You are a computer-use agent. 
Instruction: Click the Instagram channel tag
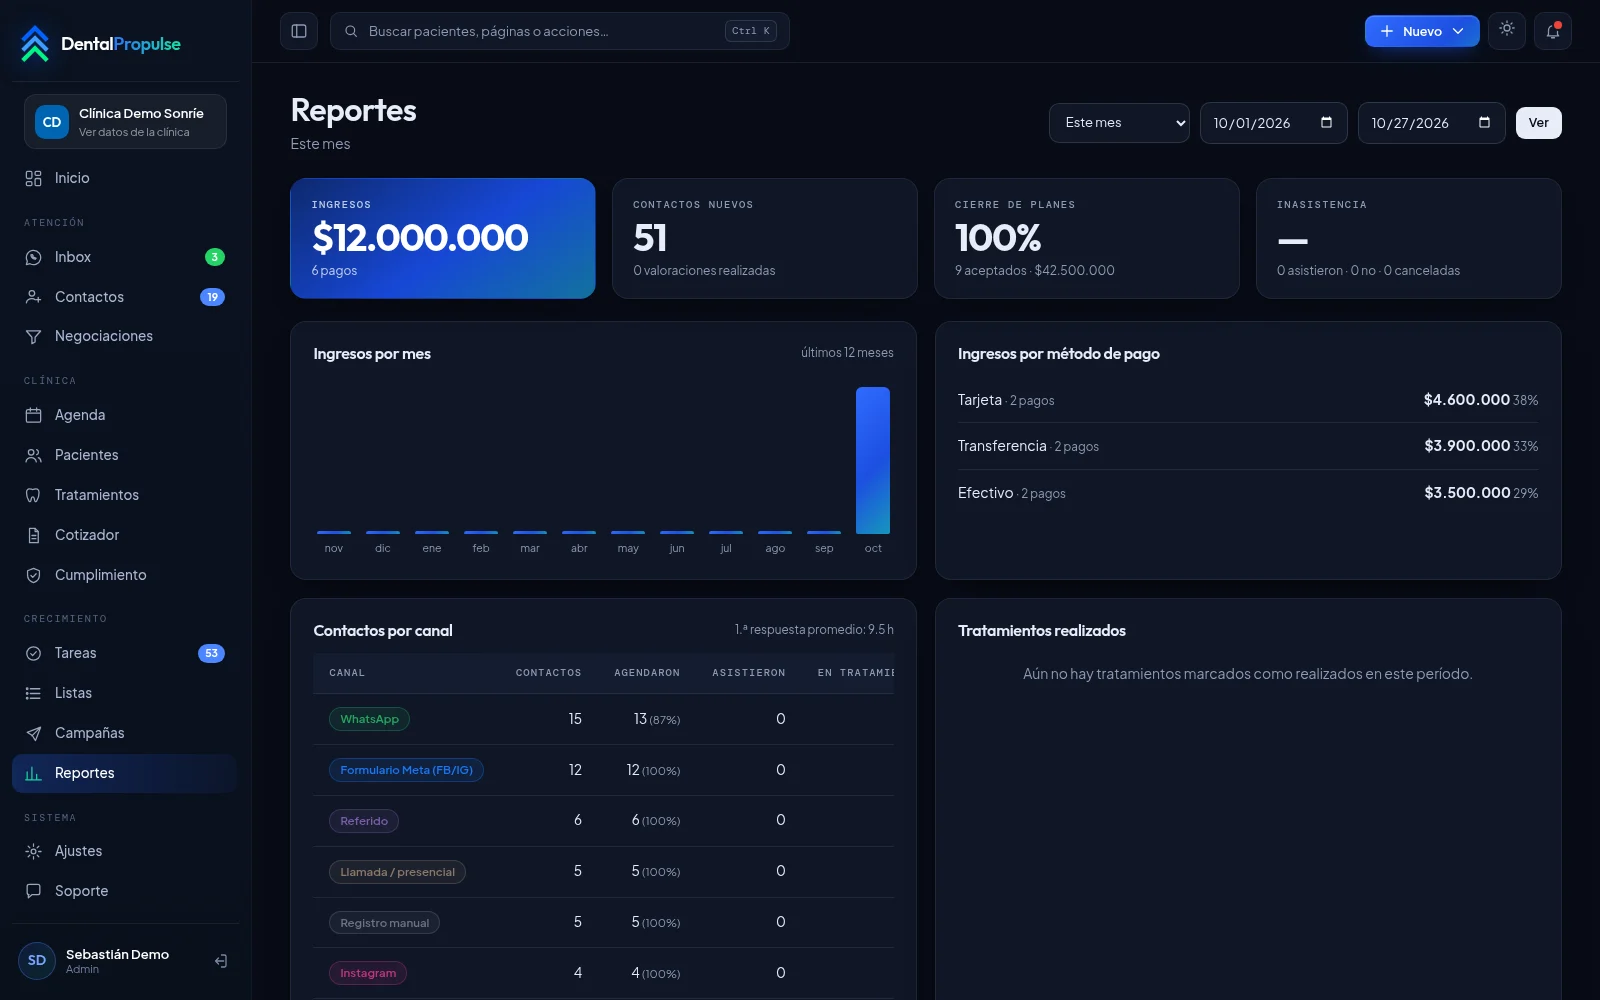[368, 973]
